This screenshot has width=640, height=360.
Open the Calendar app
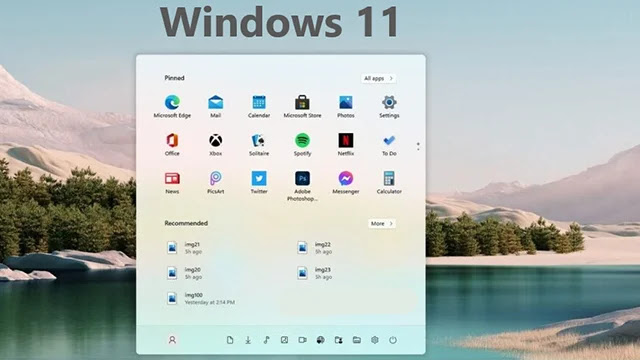[x=259, y=106]
